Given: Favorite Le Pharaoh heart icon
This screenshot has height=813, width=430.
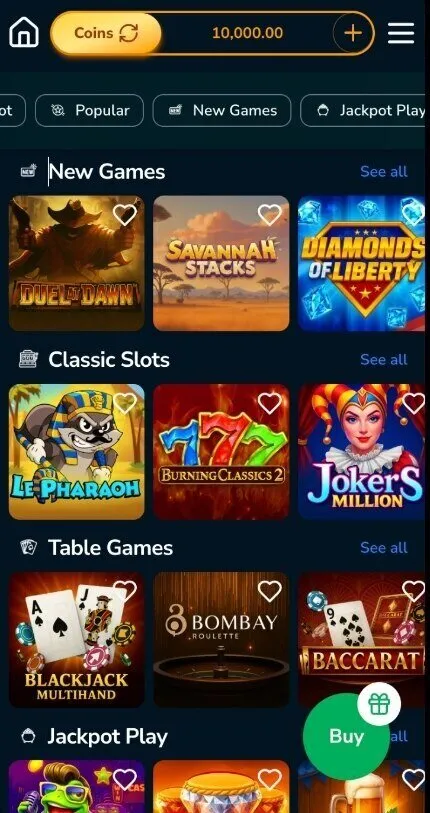Looking at the screenshot, I should click(124, 403).
